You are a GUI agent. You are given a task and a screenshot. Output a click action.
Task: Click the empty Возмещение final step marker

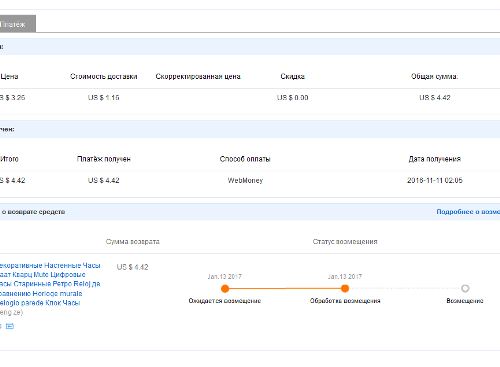click(465, 288)
